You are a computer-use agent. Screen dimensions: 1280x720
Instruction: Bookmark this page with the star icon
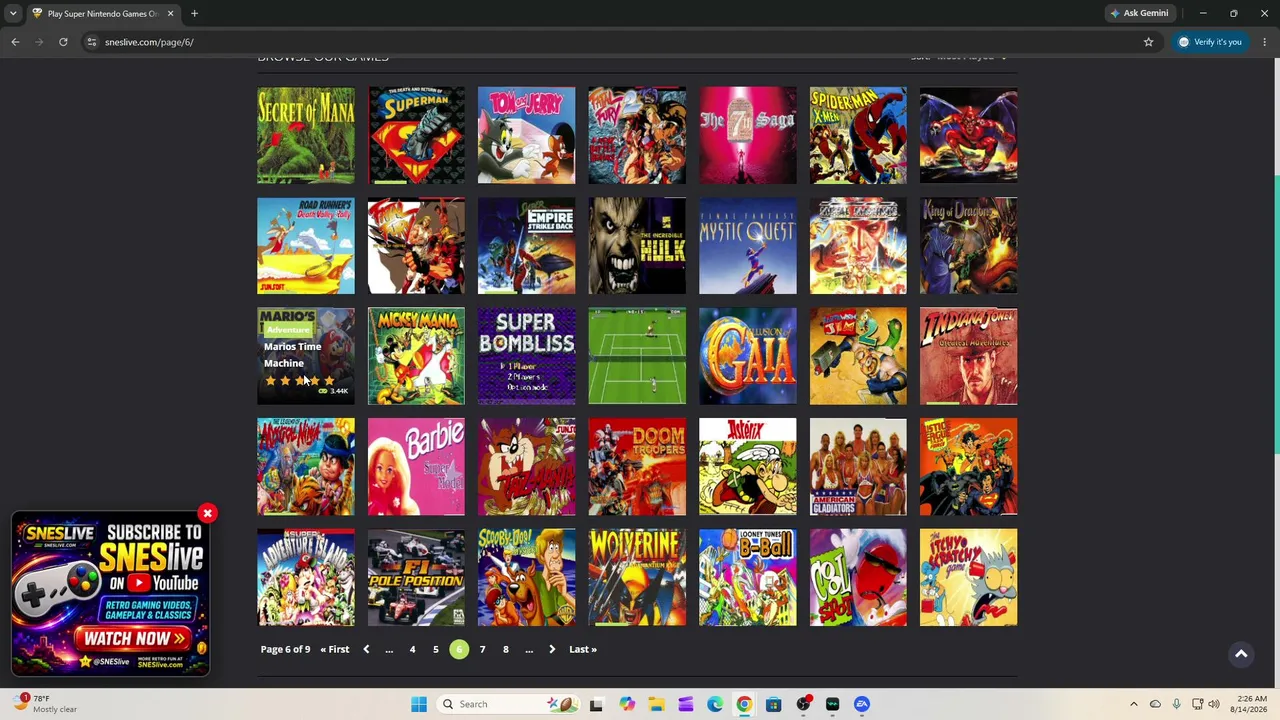pyautogui.click(x=1148, y=42)
